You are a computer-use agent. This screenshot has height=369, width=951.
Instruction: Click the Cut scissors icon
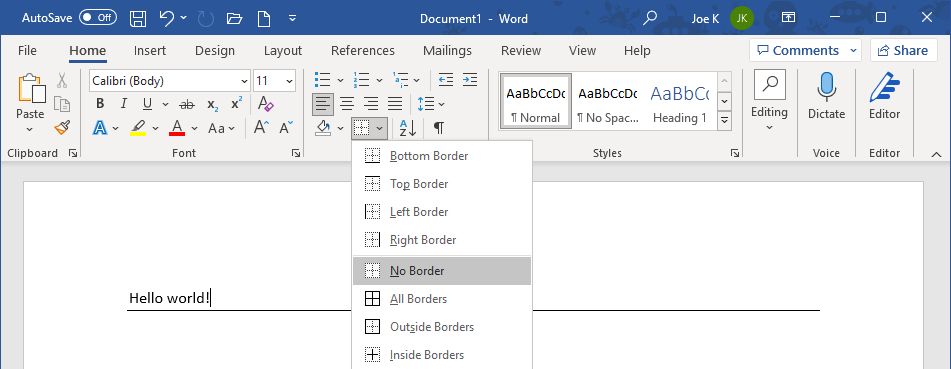(62, 81)
